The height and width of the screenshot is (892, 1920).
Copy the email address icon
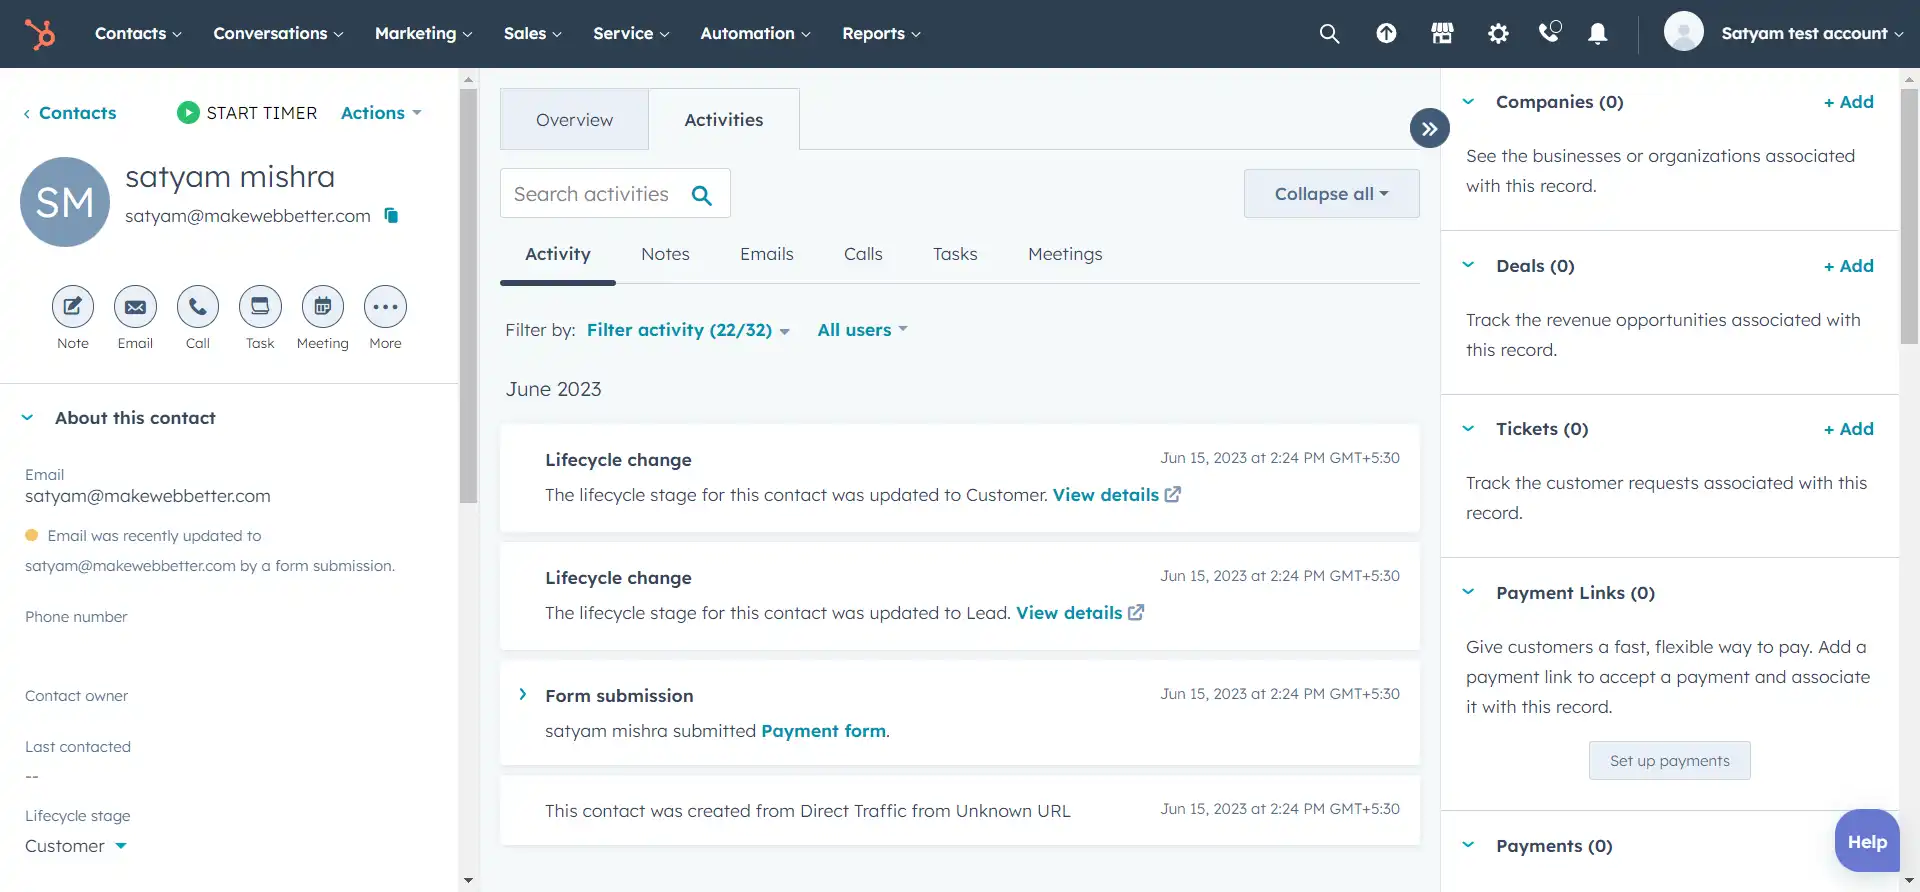point(391,216)
